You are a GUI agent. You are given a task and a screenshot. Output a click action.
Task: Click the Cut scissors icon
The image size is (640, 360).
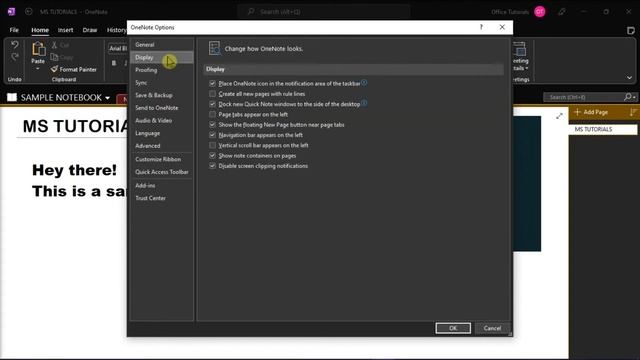[x=54, y=45]
